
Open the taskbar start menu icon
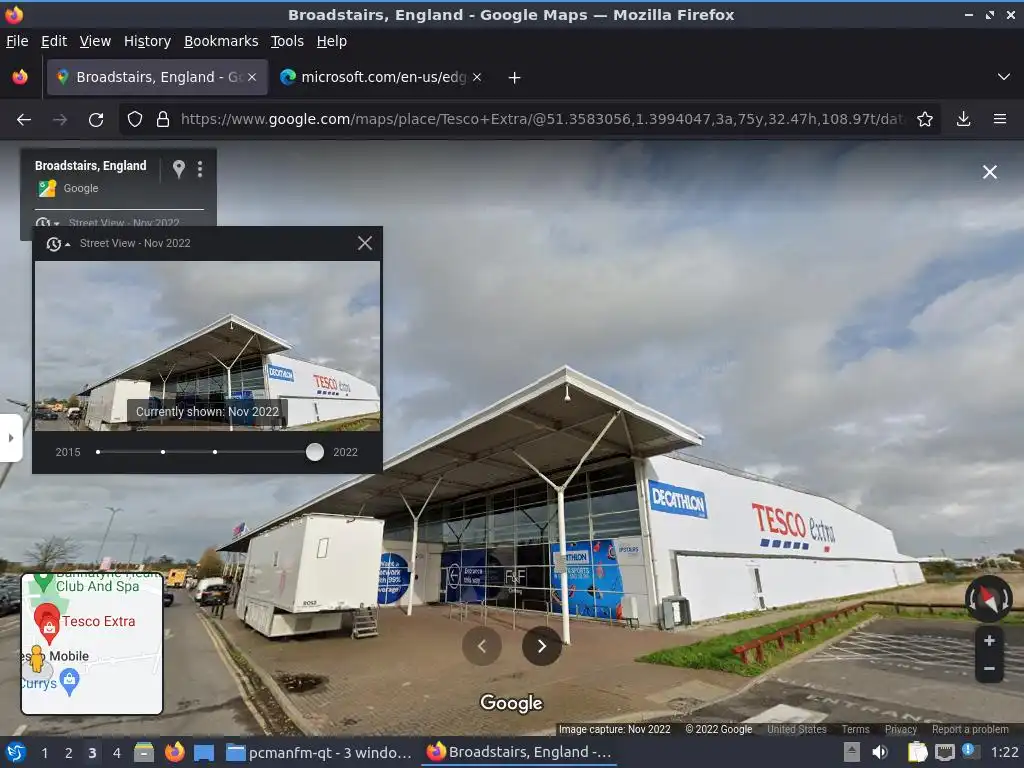15,753
